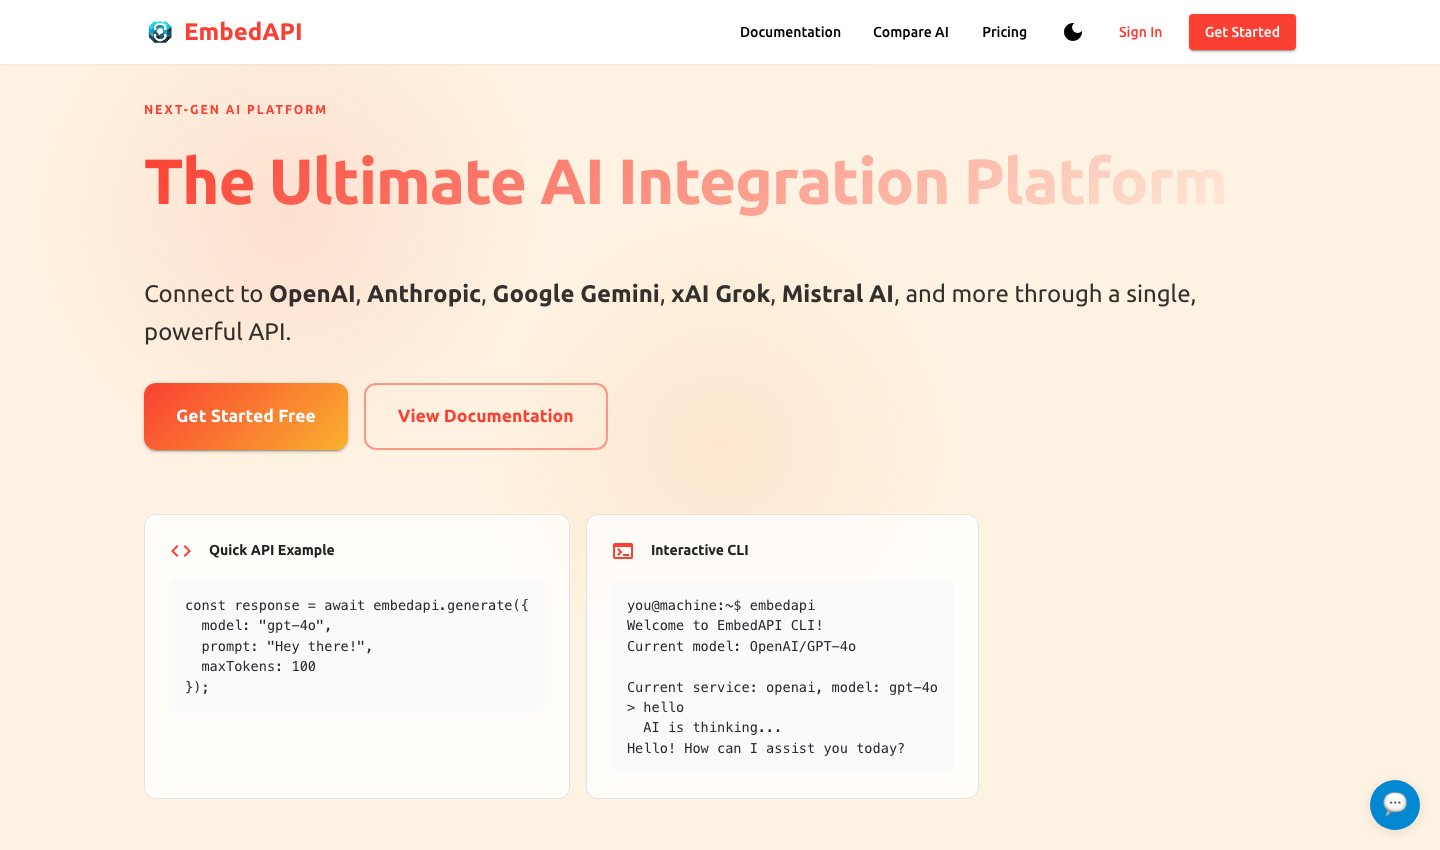The width and height of the screenshot is (1440, 850).
Task: Go to Pricing in navigation
Action: 1004,32
